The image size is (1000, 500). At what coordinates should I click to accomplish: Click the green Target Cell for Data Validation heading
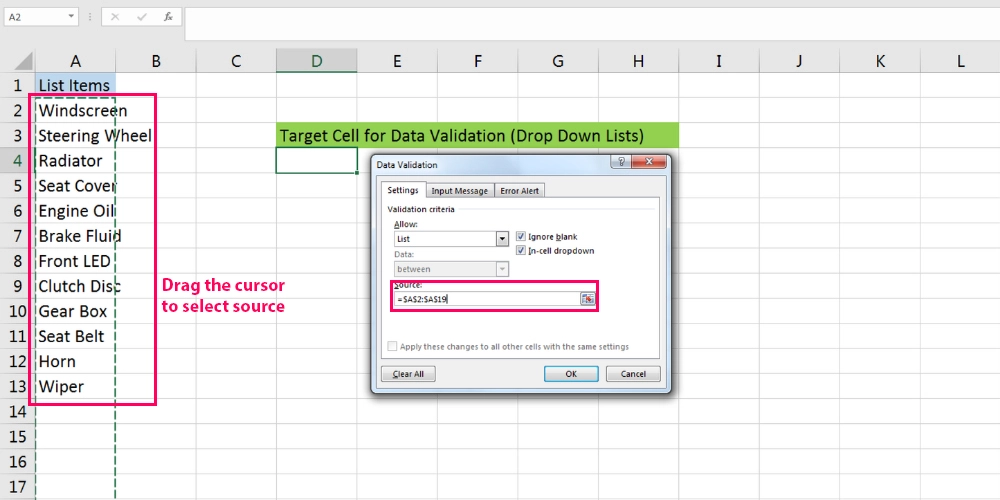[478, 135]
